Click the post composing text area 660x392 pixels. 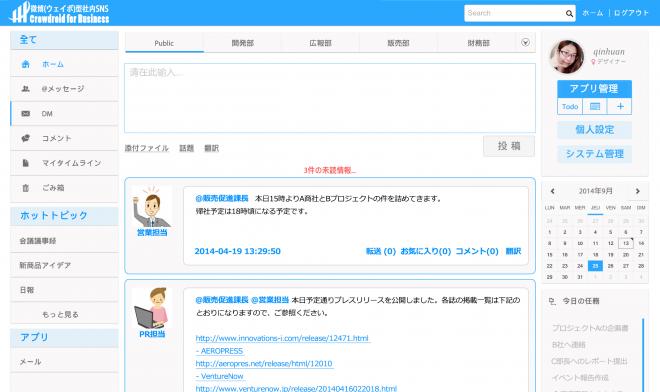point(330,98)
